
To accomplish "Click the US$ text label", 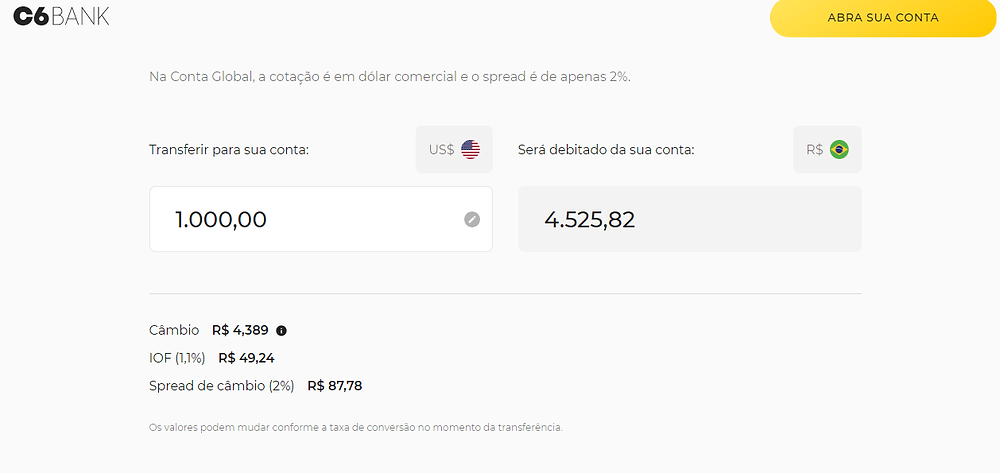I will point(441,150).
